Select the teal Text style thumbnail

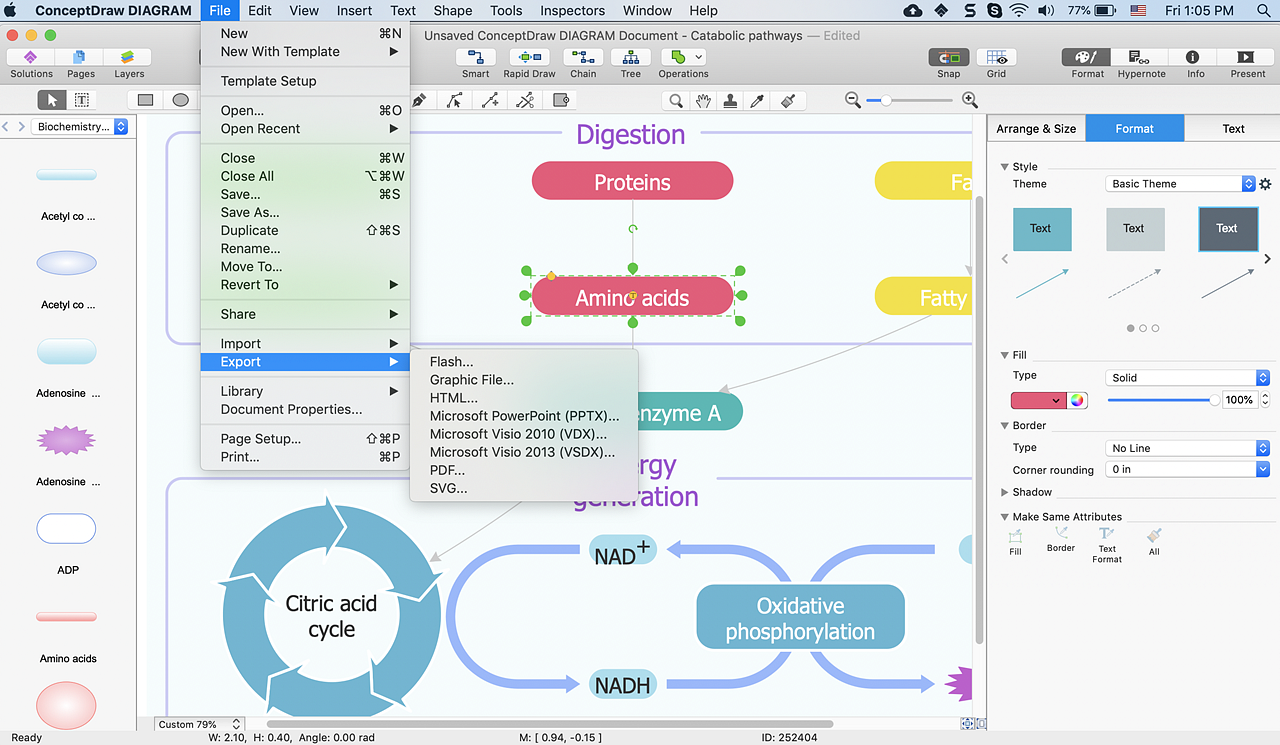[1041, 229]
